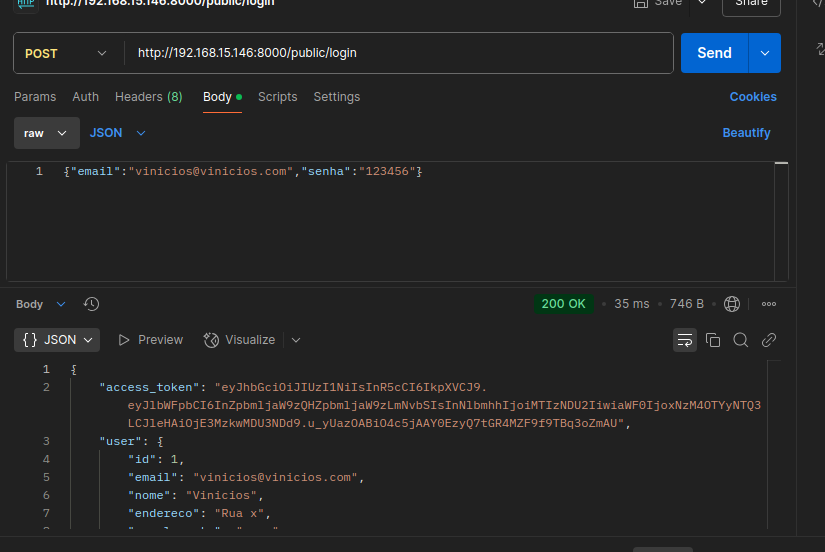Click the request body editor scrollbar
Image resolution: width=825 pixels, height=552 pixels.
tap(781, 221)
